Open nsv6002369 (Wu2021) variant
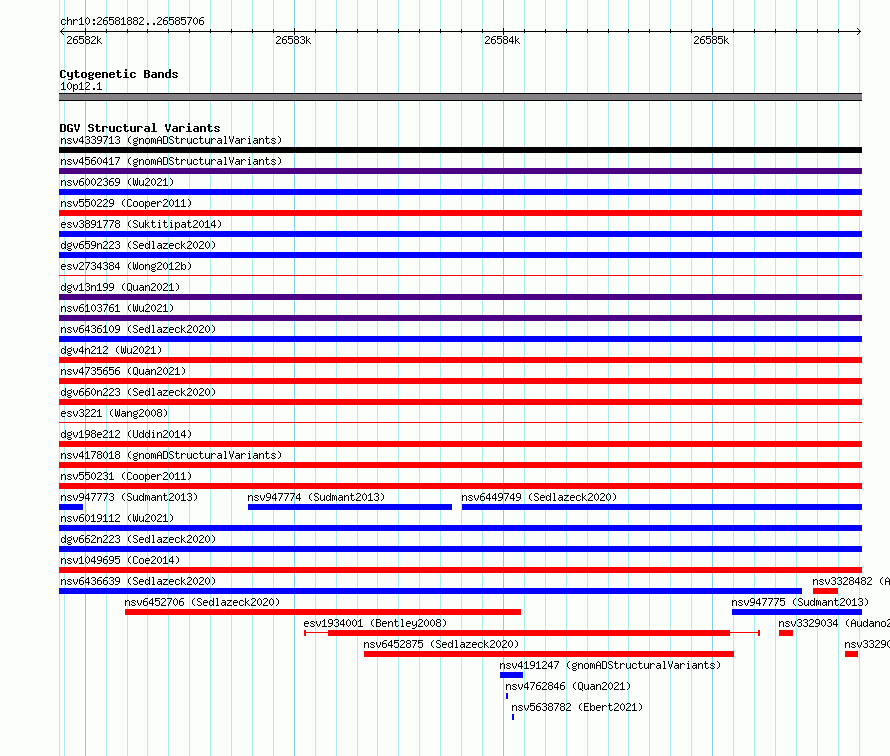Image resolution: width=890 pixels, height=756 pixels. coord(117,182)
